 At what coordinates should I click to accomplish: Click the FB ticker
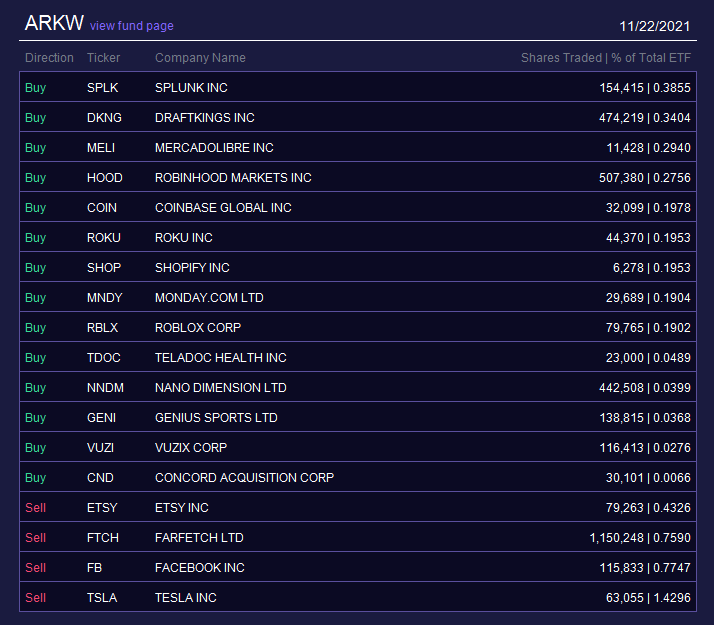(x=94, y=568)
